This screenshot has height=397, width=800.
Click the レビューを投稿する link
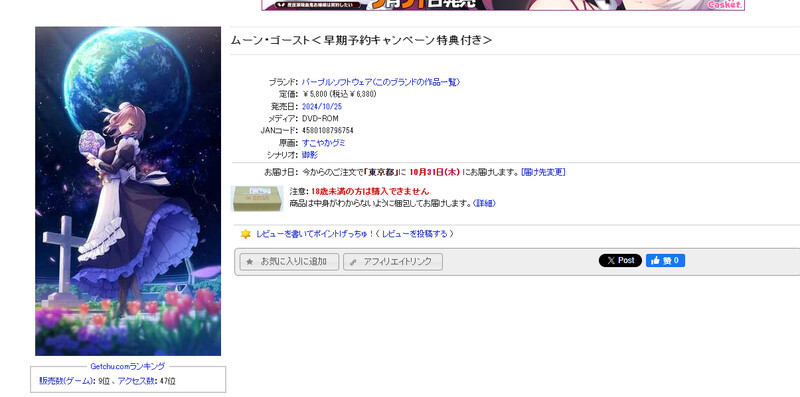click(415, 234)
